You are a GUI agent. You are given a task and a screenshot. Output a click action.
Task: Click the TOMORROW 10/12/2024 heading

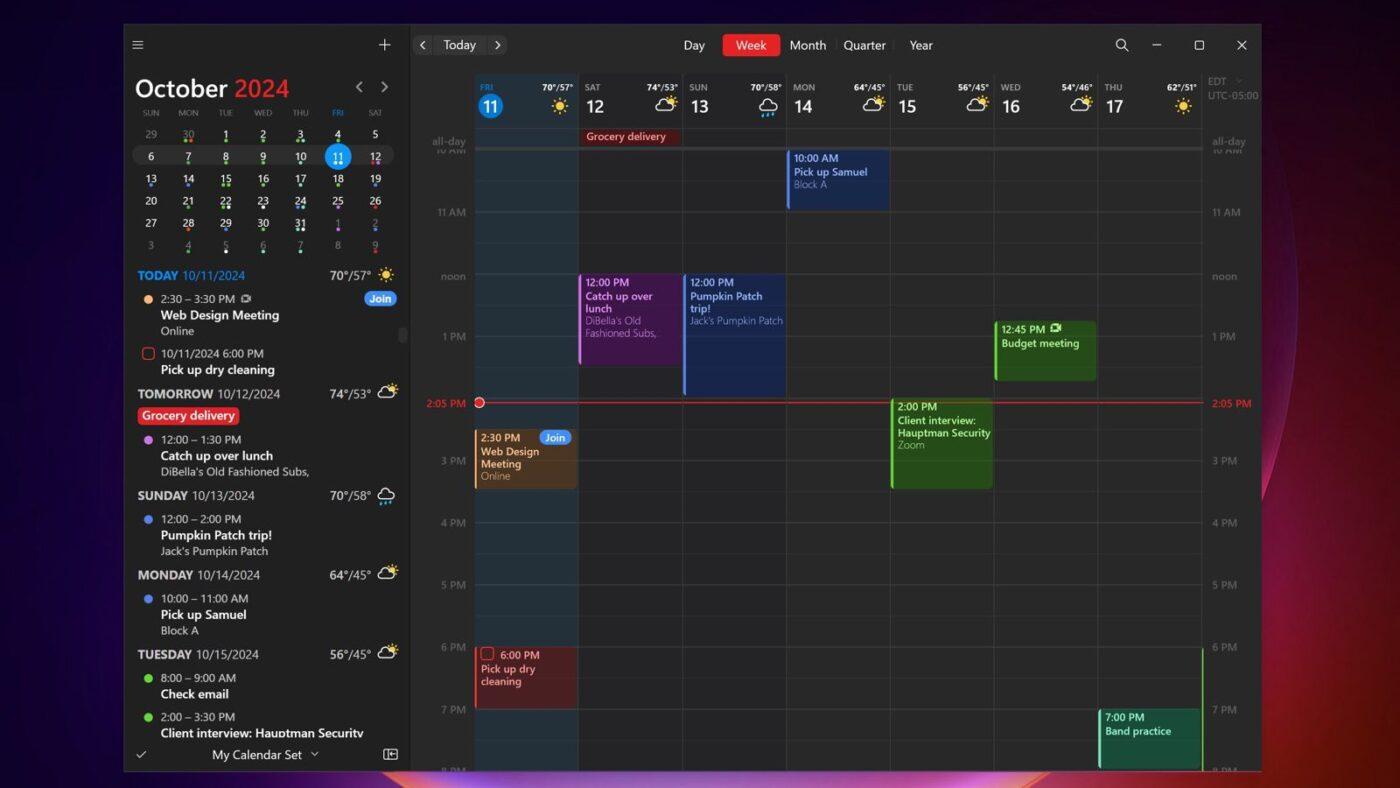pos(209,394)
